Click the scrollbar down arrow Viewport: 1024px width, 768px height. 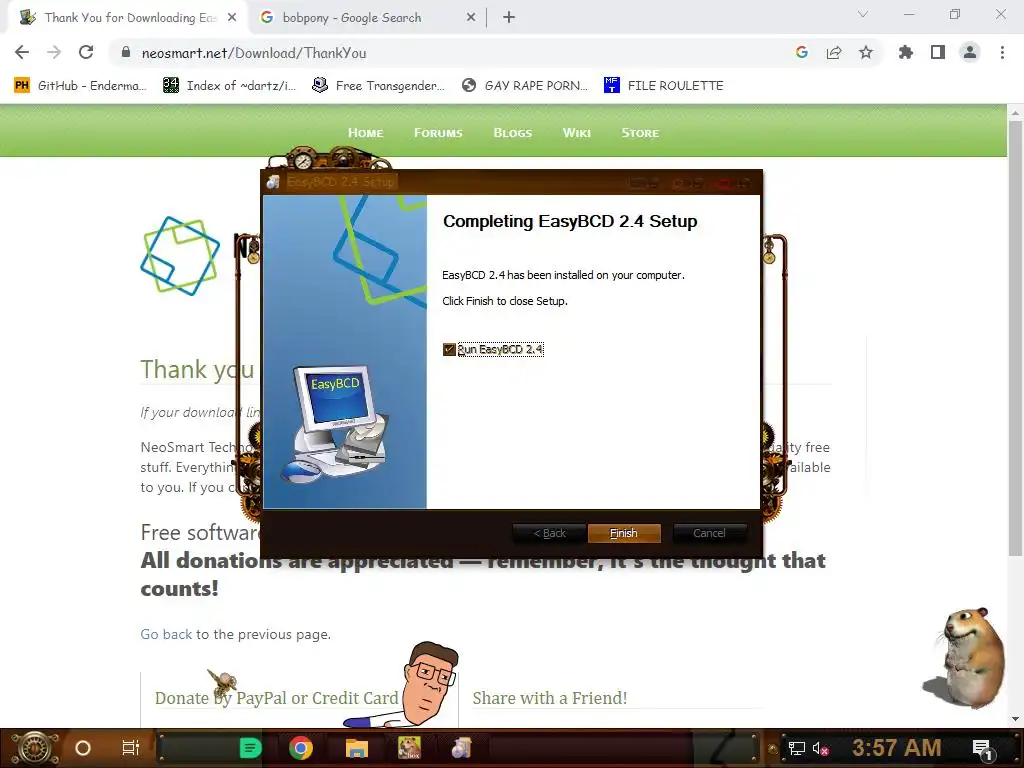1015,719
